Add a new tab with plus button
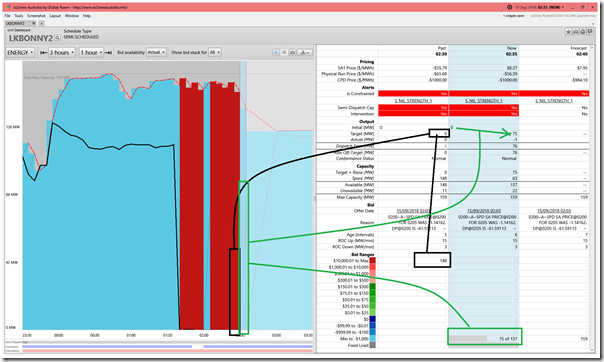Image resolution: width=604 pixels, height=362 pixels. [x=42, y=23]
